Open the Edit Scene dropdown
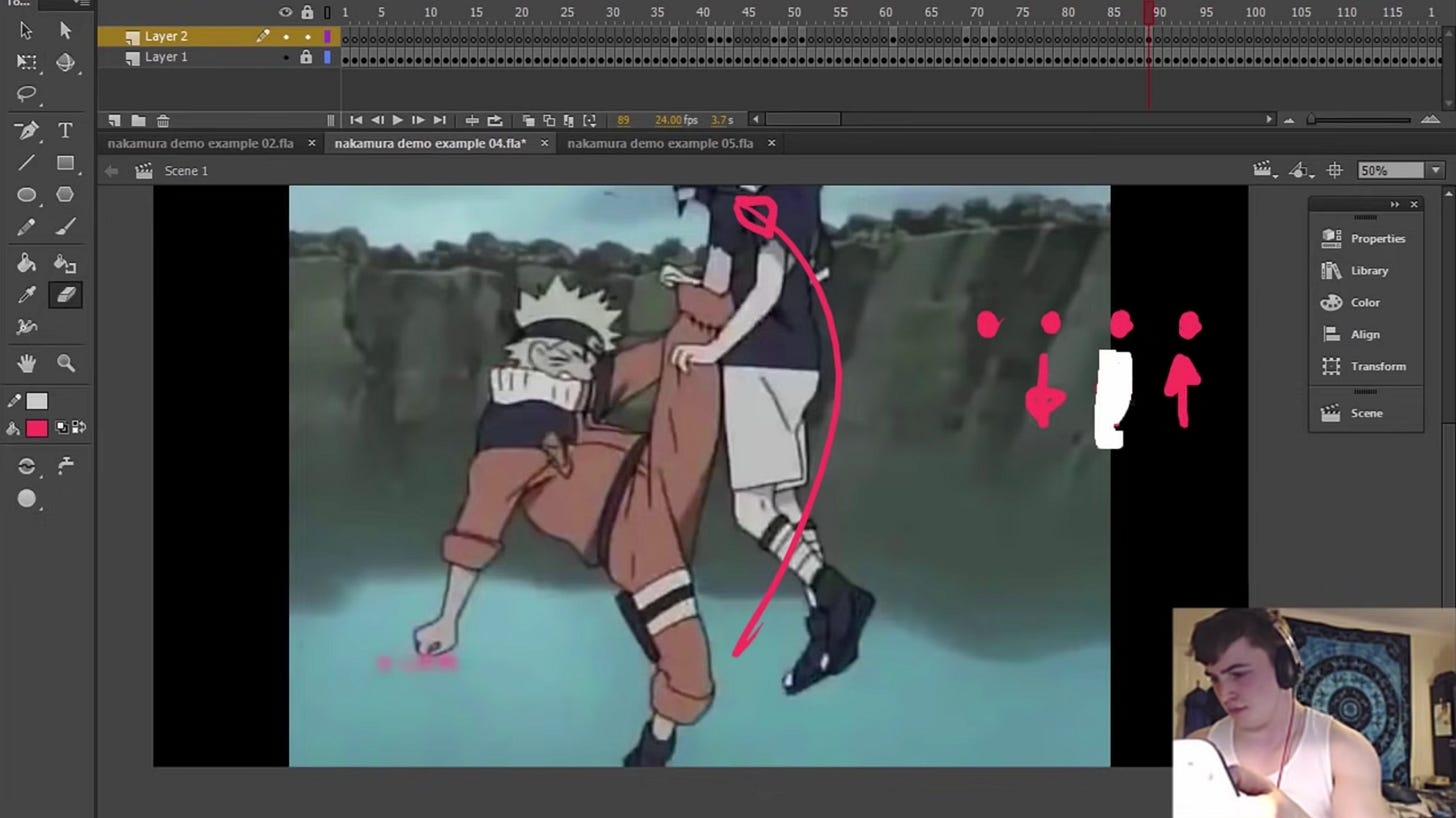The width and height of the screenshot is (1456, 818). click(1265, 171)
